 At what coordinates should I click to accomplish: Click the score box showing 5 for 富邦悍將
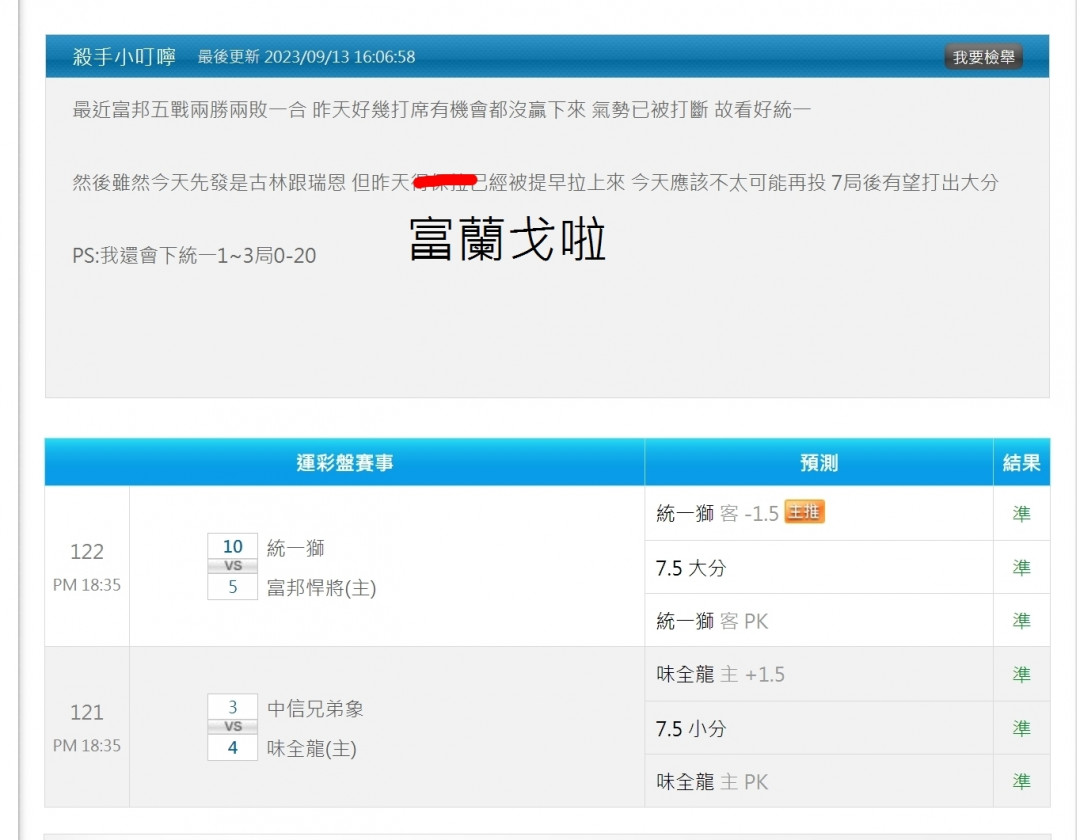(233, 587)
